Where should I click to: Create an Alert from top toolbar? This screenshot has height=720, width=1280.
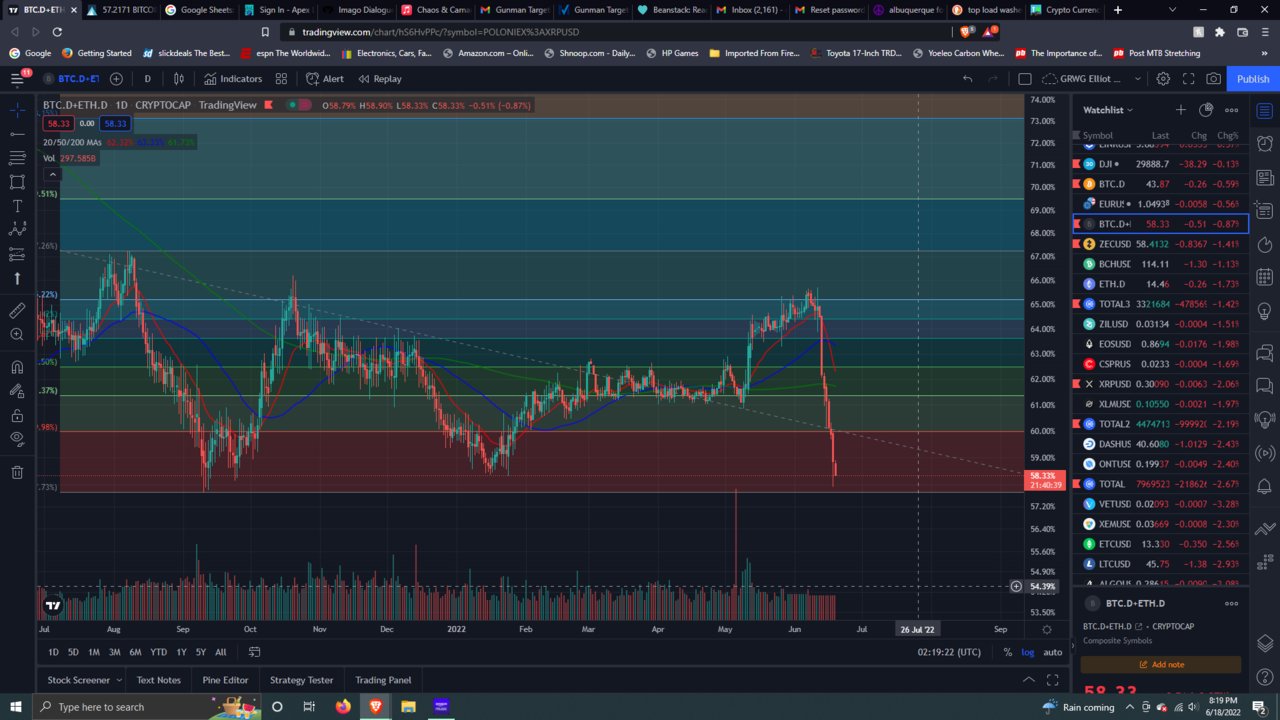click(x=325, y=79)
